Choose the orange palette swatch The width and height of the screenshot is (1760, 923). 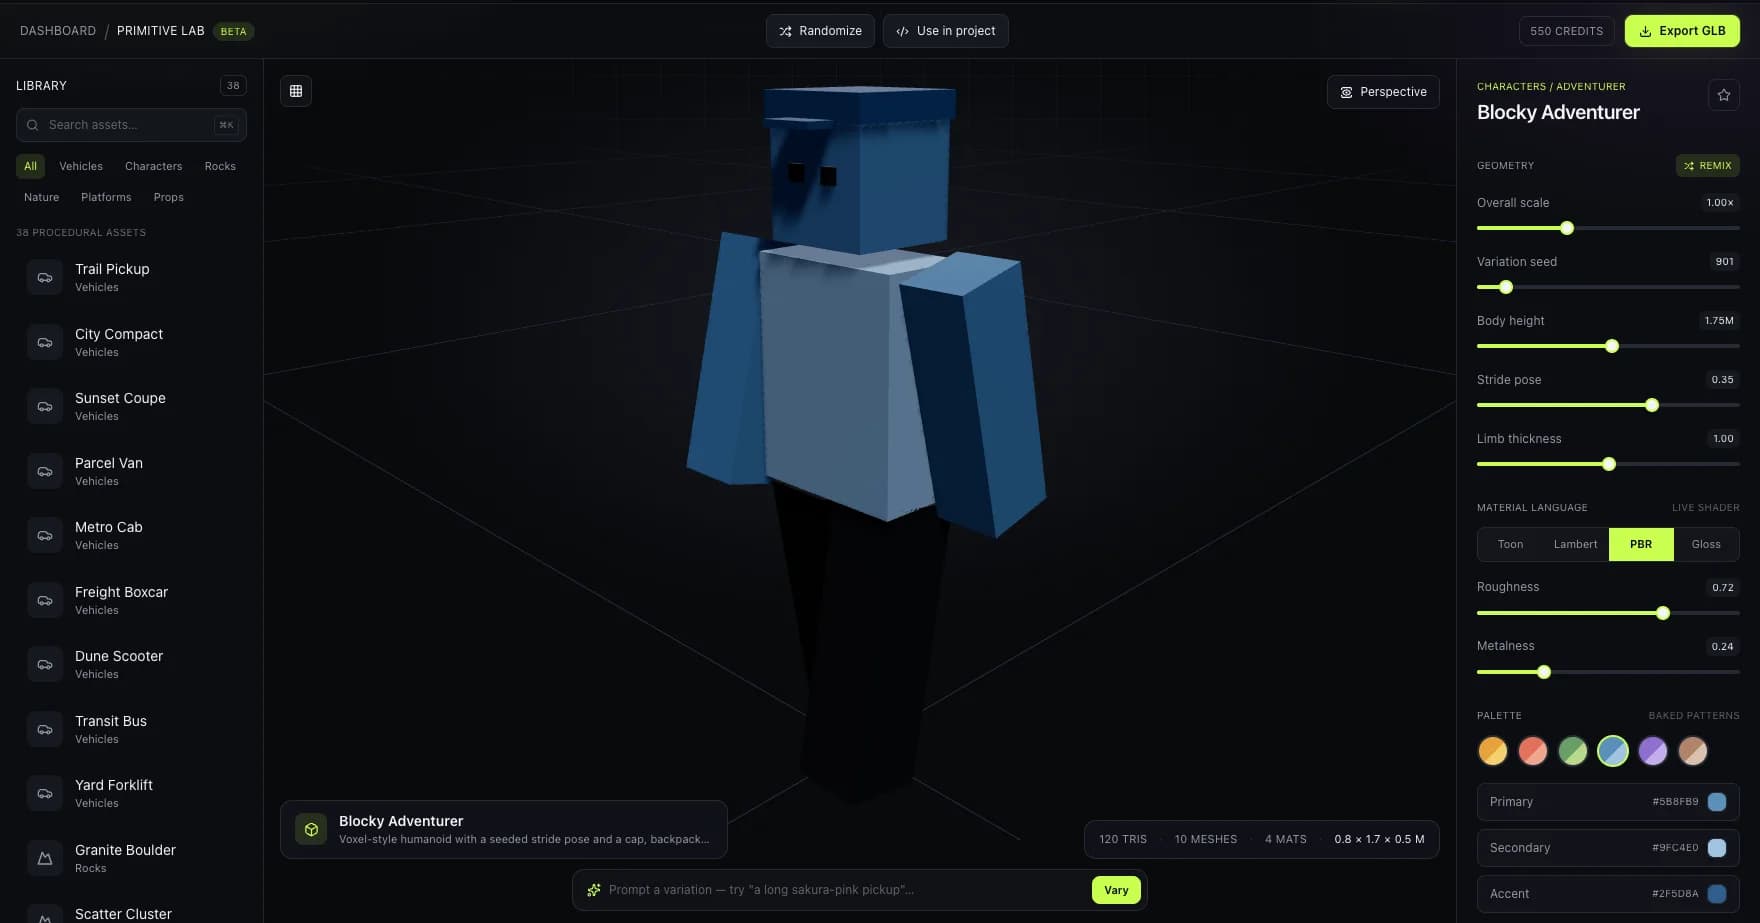click(1493, 751)
